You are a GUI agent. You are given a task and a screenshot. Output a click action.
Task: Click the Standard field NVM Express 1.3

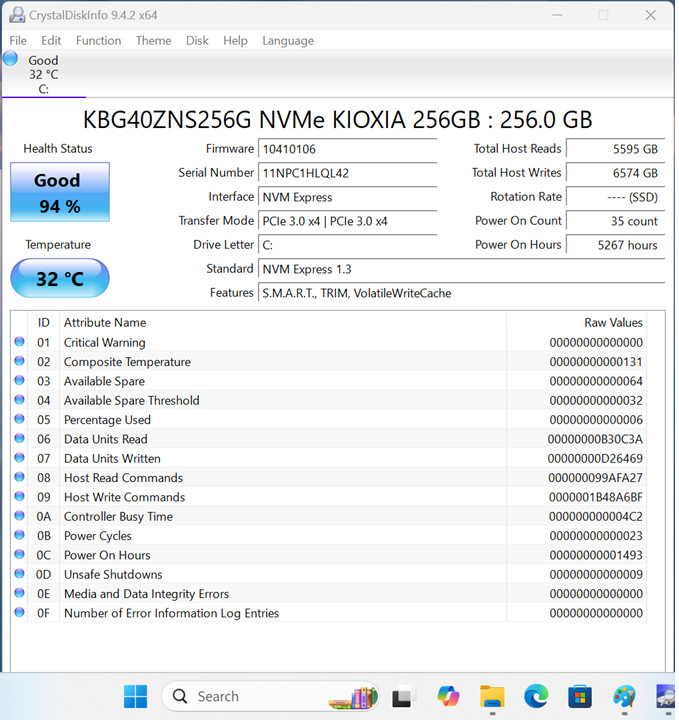461,269
